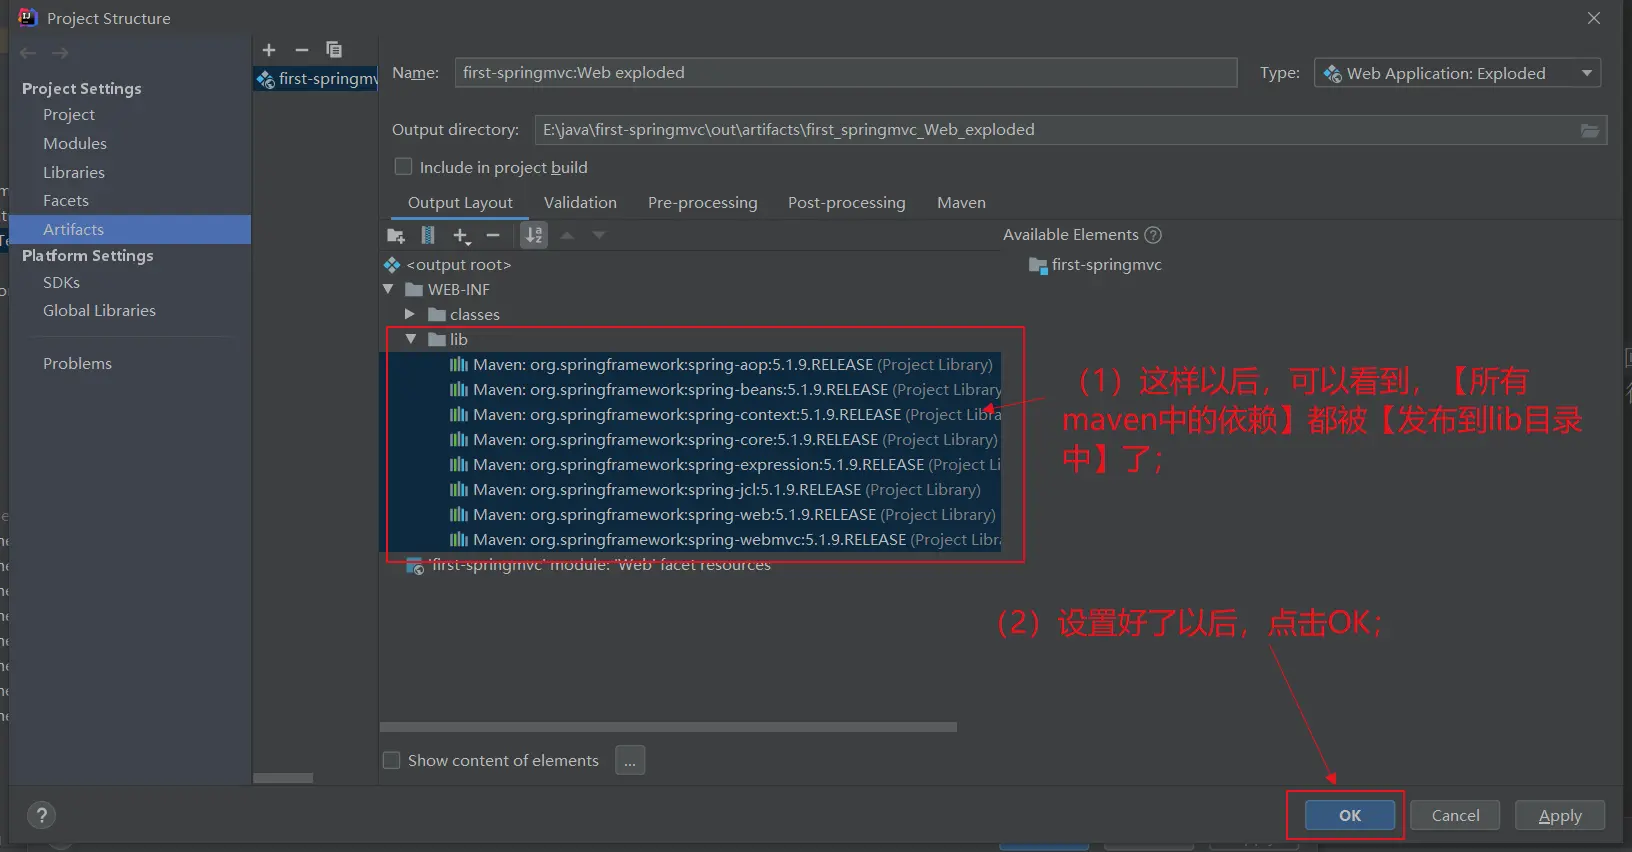Open Problems section
1632x852 pixels.
click(x=77, y=364)
